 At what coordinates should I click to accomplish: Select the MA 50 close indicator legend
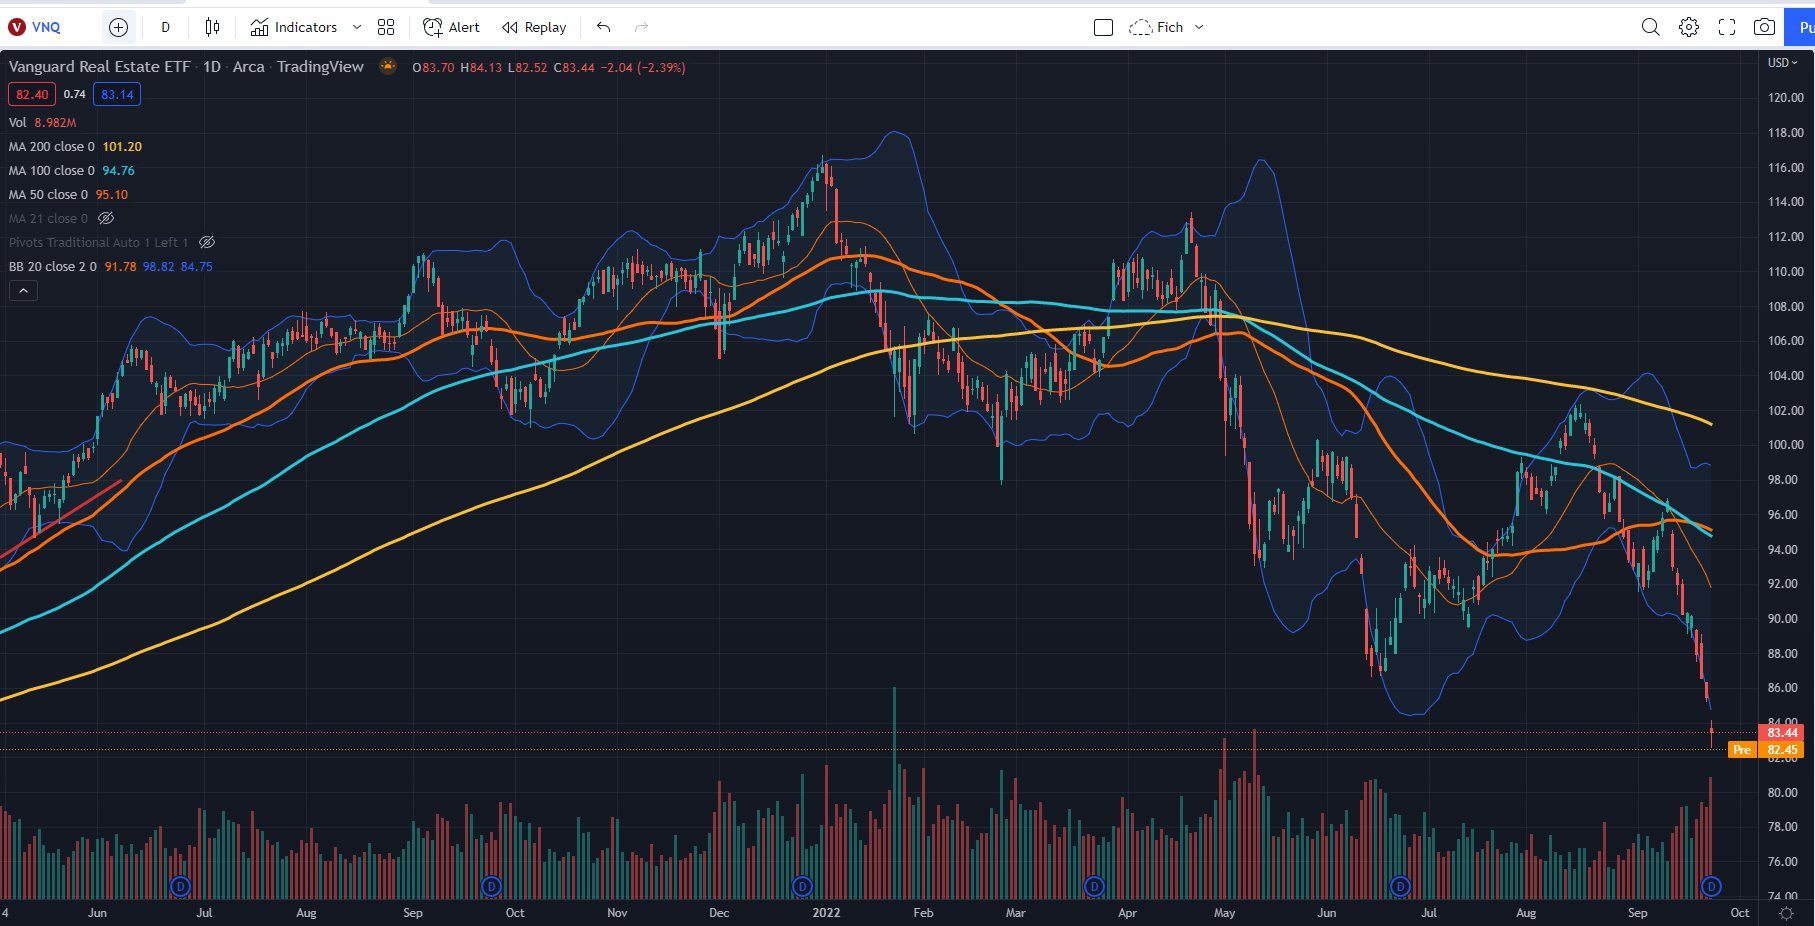(48, 194)
